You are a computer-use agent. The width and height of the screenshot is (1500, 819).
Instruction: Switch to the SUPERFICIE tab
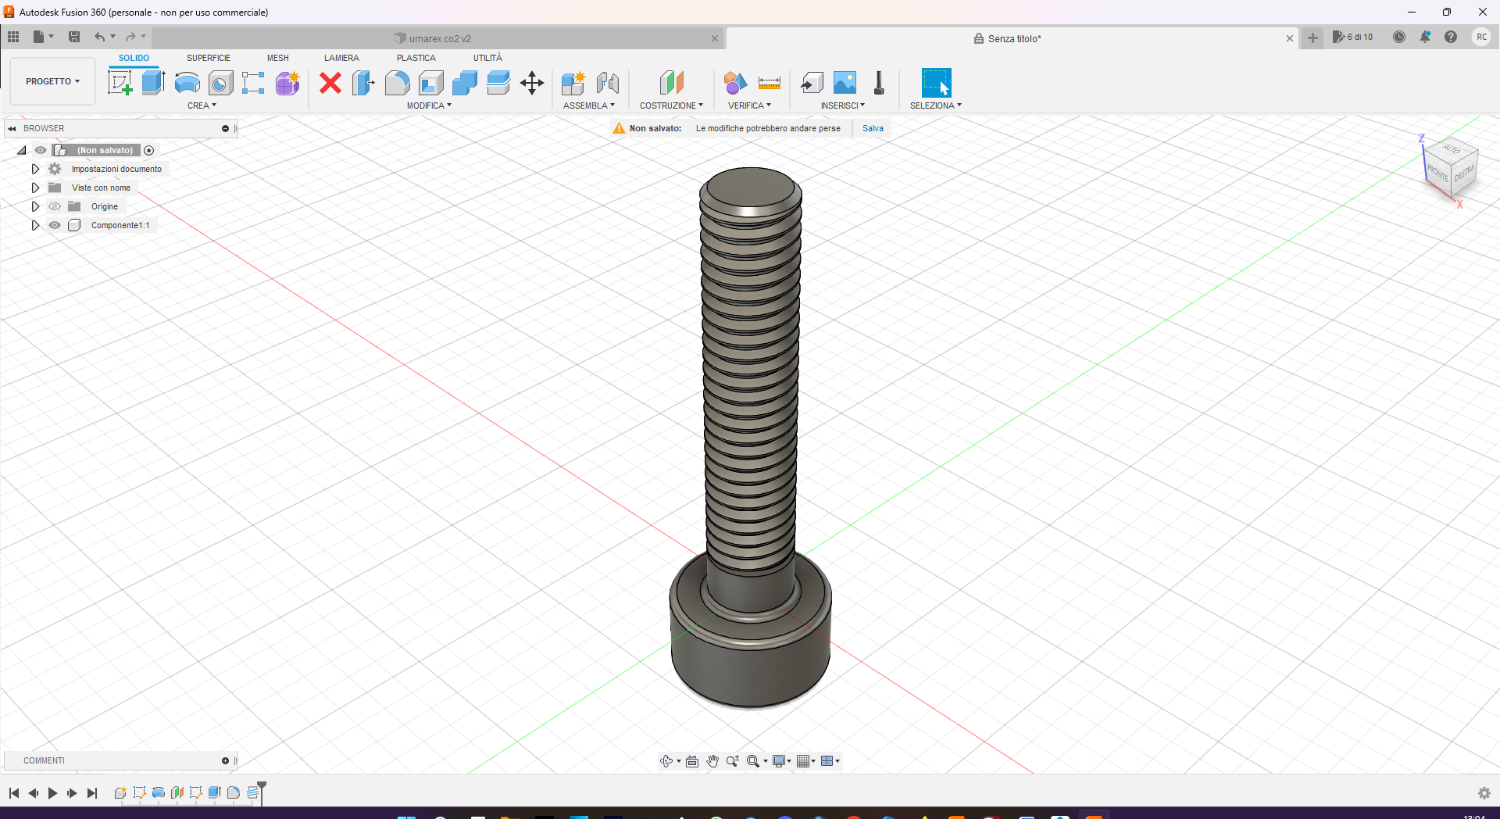(x=208, y=58)
